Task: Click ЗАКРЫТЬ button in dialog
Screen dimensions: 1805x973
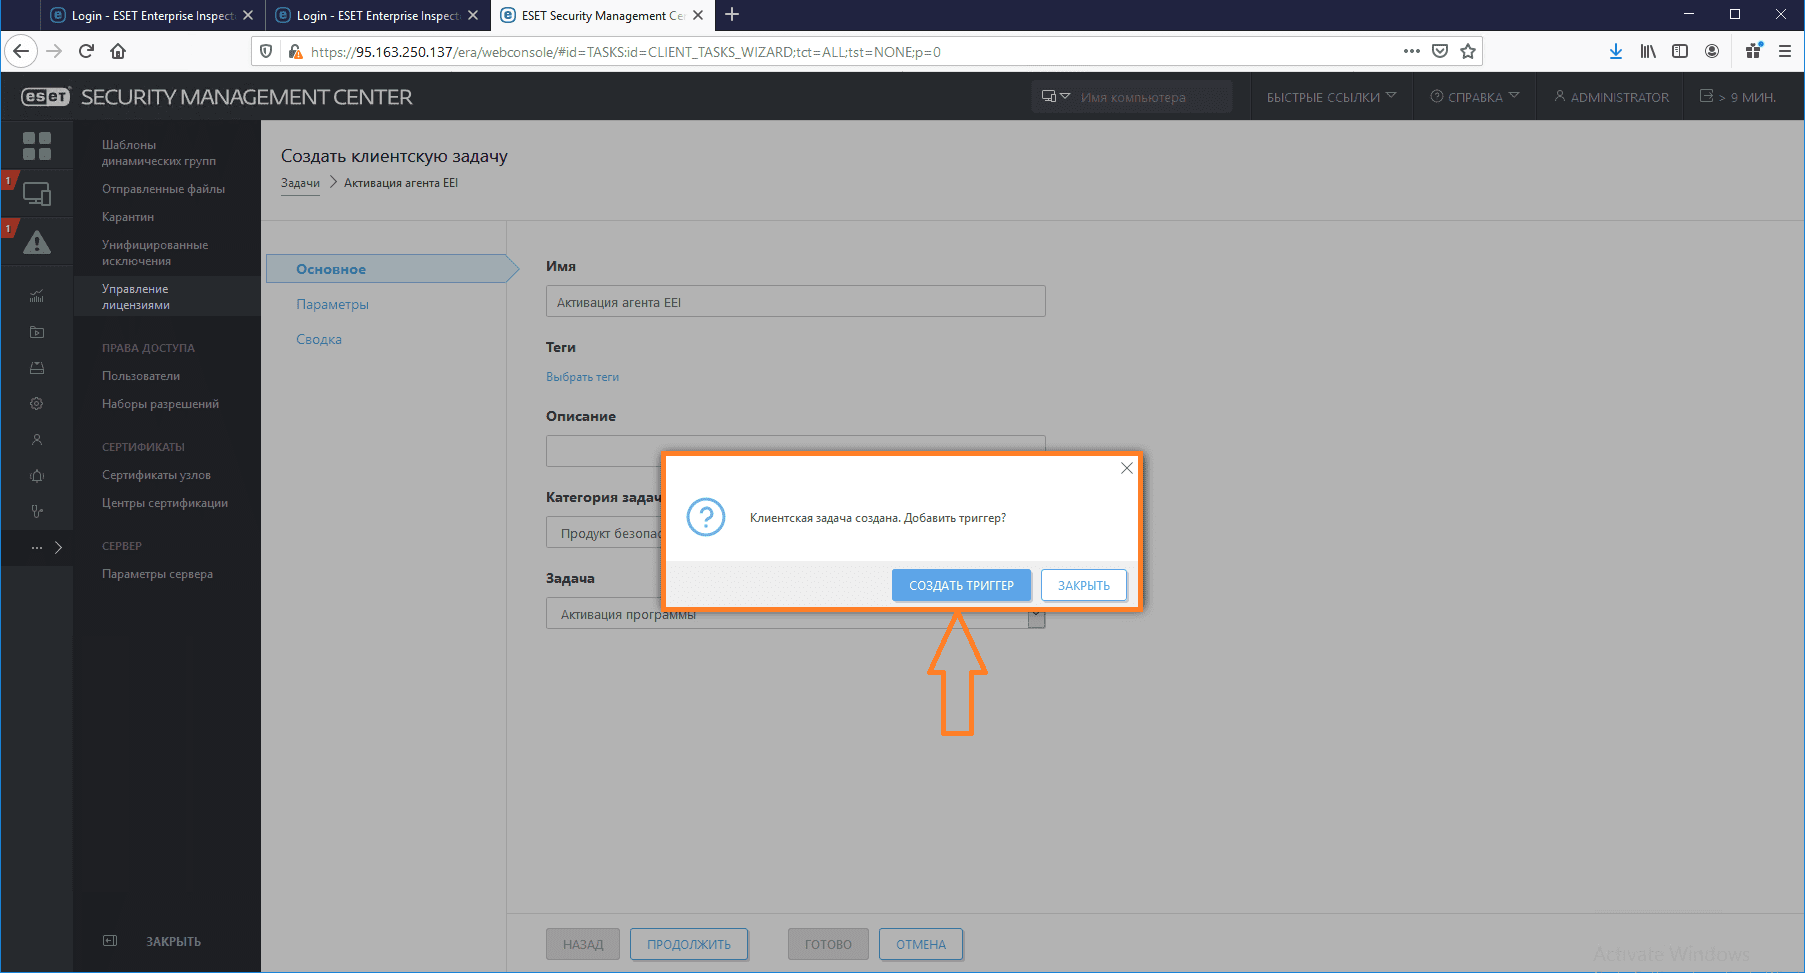Action: click(1084, 585)
